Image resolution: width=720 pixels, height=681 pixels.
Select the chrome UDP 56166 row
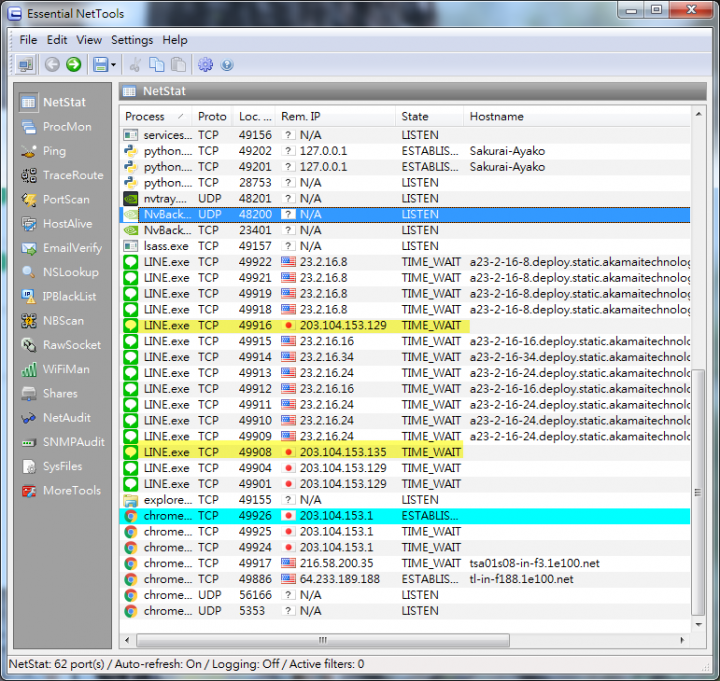(x=405, y=595)
